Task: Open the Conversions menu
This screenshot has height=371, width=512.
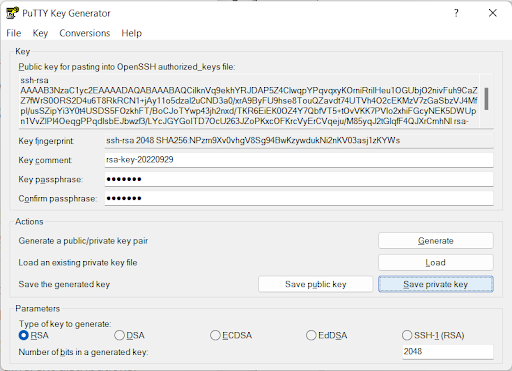Action: coord(85,33)
